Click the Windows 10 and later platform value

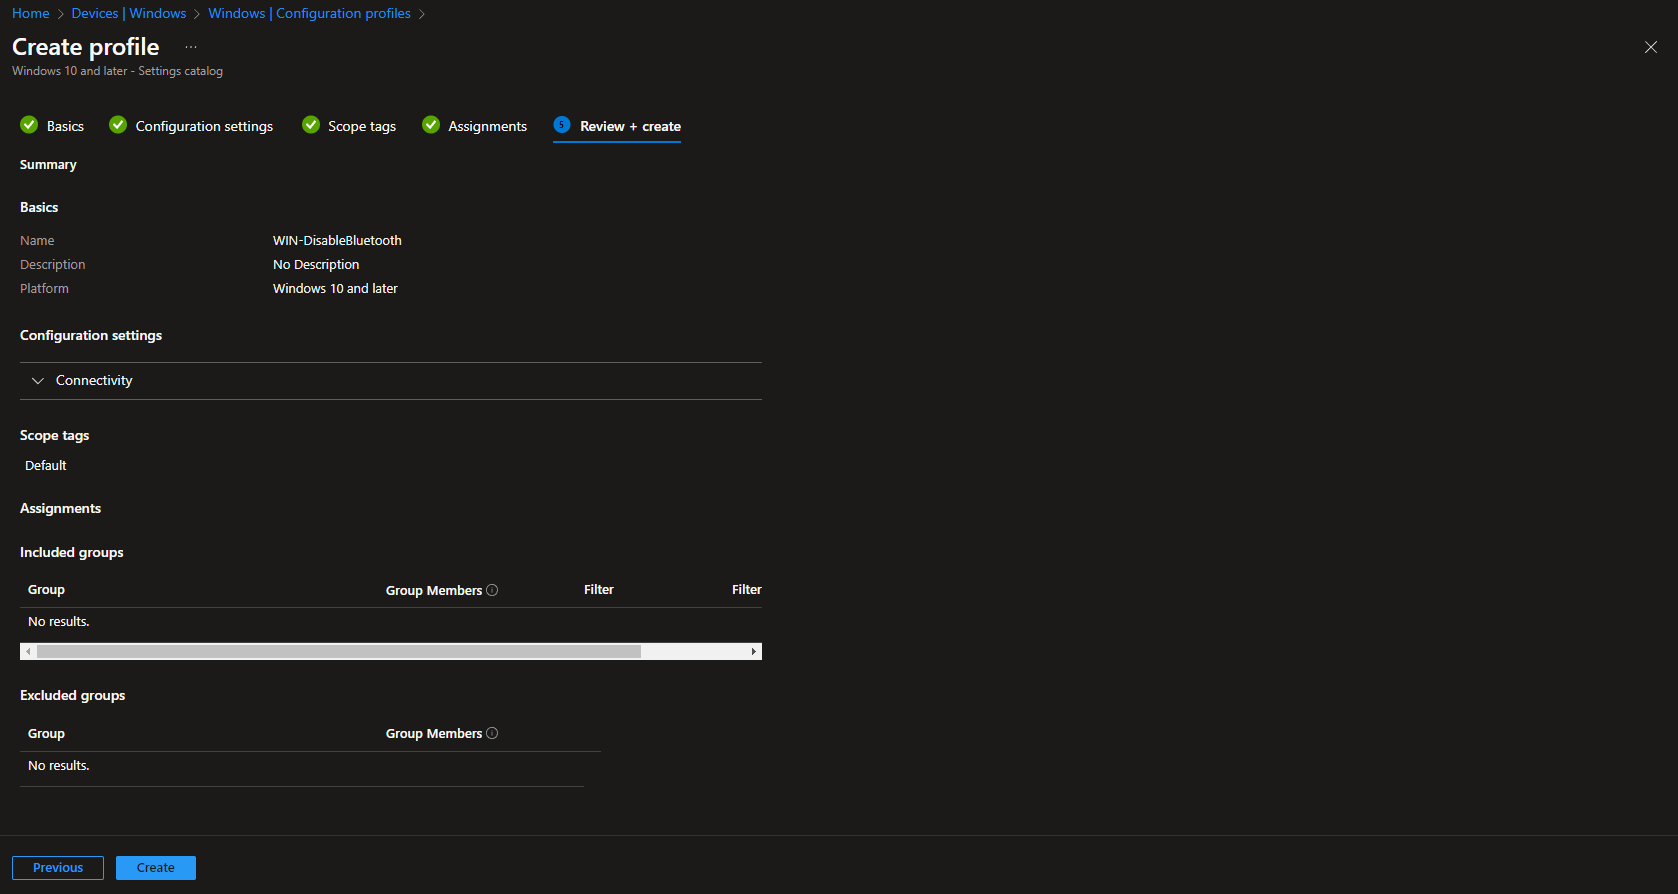point(335,289)
